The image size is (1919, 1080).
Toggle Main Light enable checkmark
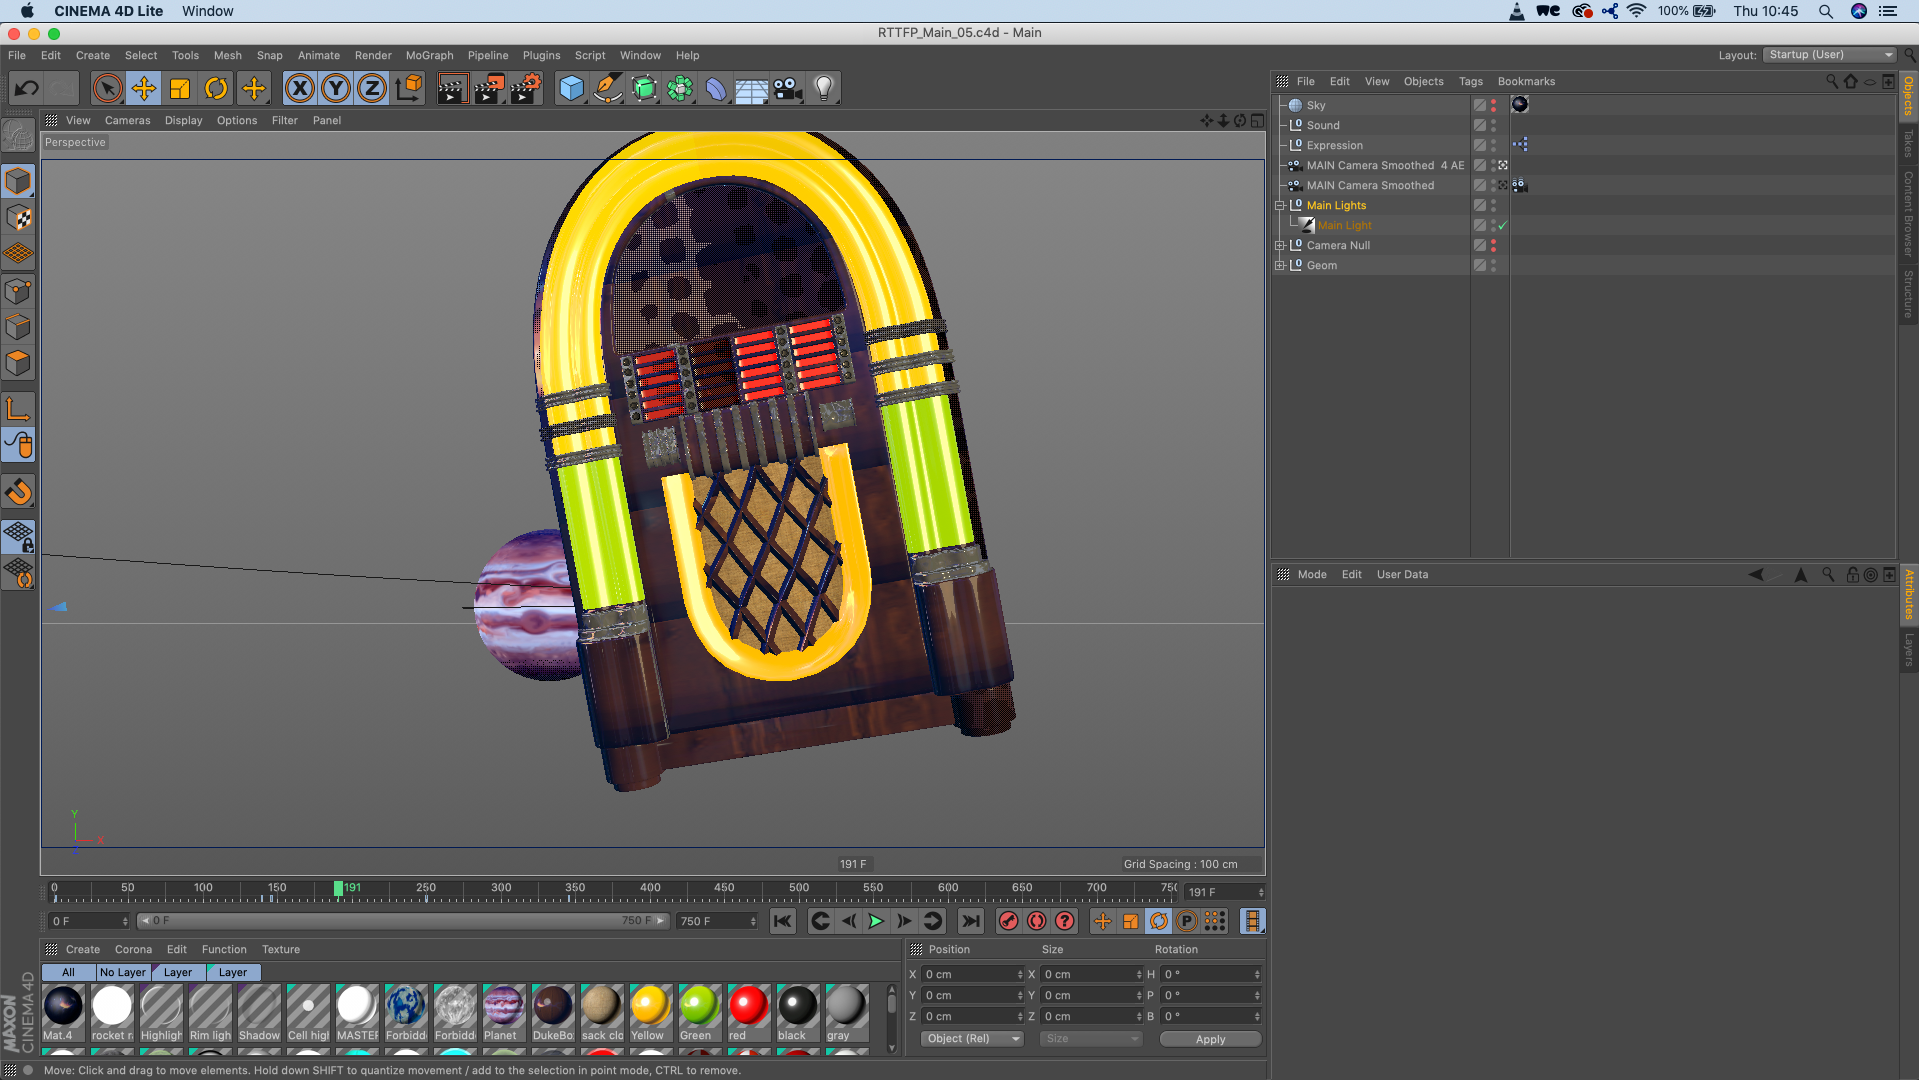(x=1502, y=226)
